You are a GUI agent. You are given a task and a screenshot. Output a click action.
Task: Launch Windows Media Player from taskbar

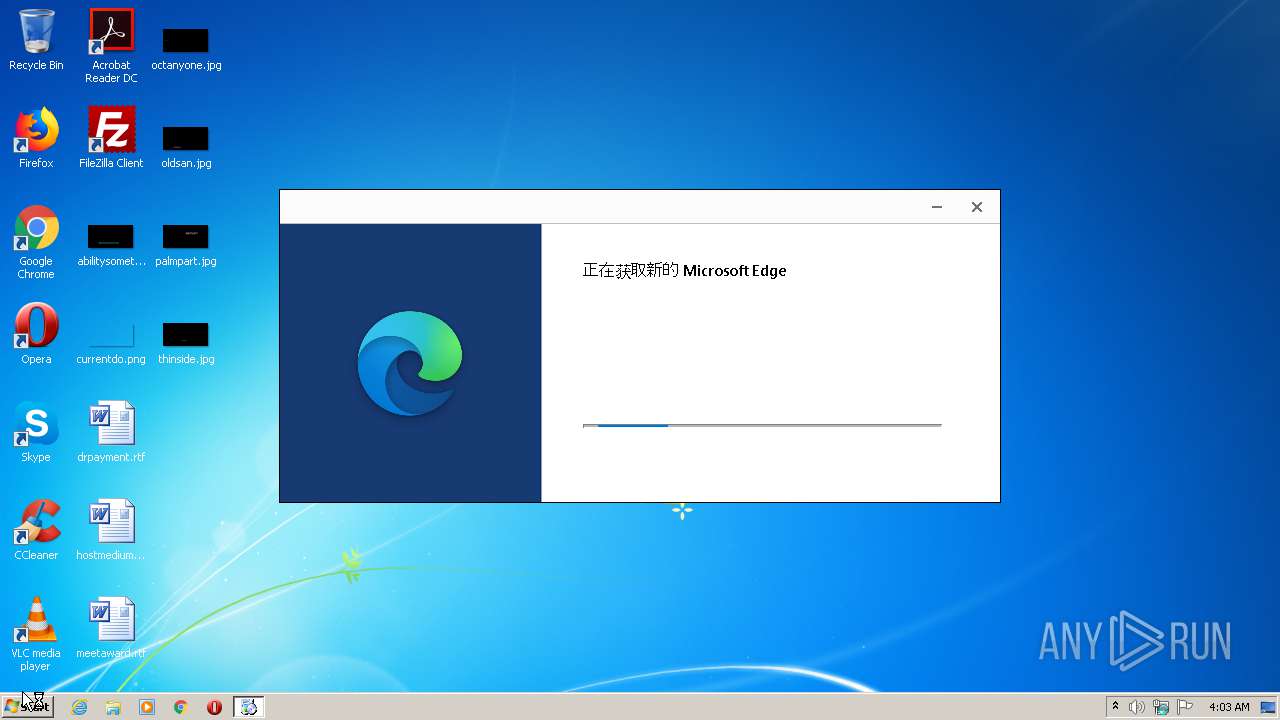tap(147, 707)
